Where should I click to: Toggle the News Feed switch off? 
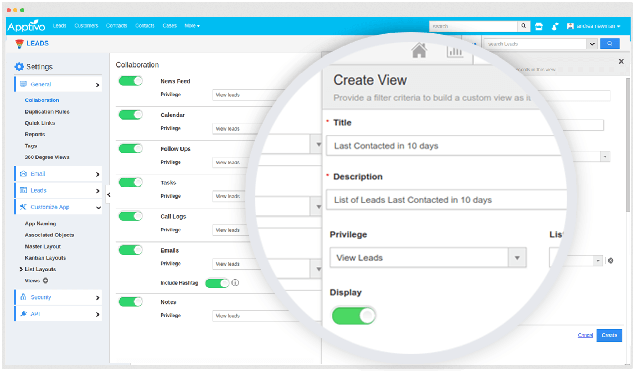point(130,81)
